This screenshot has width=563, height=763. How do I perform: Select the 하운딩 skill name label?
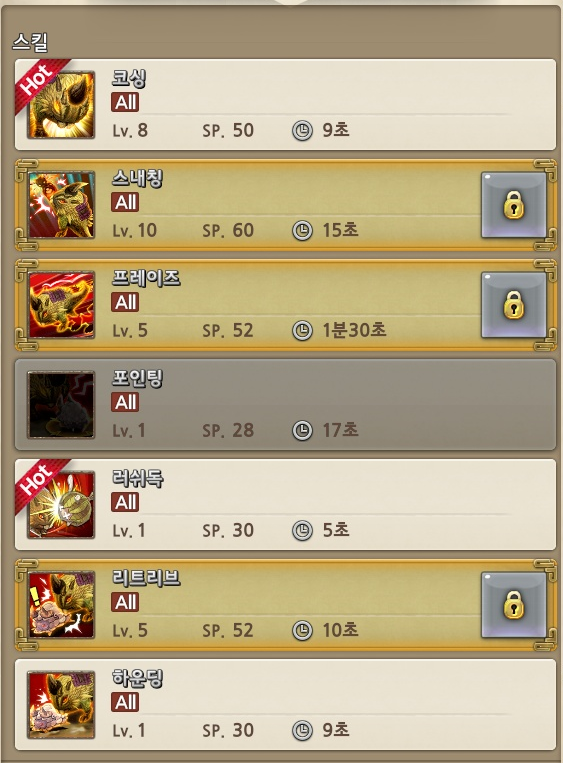(137, 678)
